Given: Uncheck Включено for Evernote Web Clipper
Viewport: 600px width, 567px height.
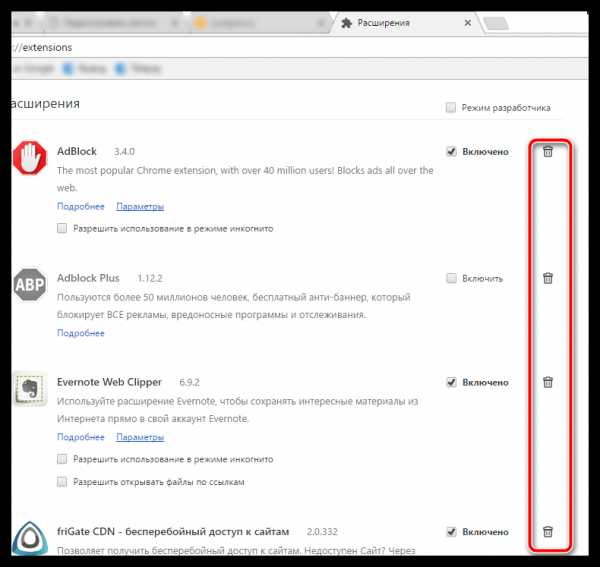Looking at the screenshot, I should [452, 382].
